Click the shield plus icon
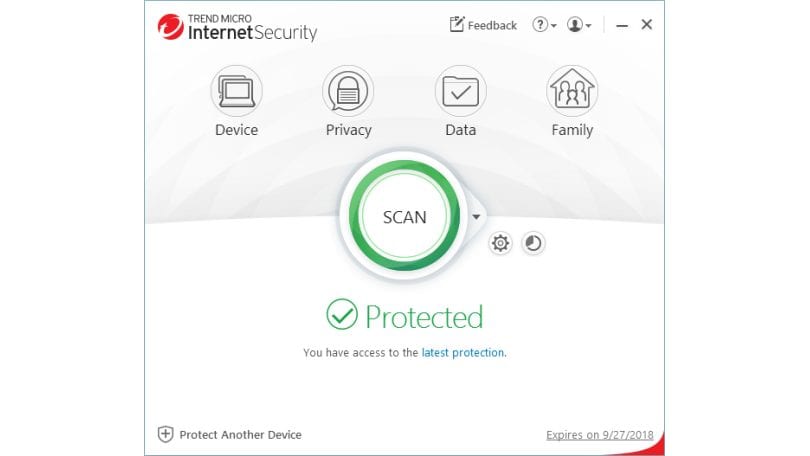 point(165,434)
